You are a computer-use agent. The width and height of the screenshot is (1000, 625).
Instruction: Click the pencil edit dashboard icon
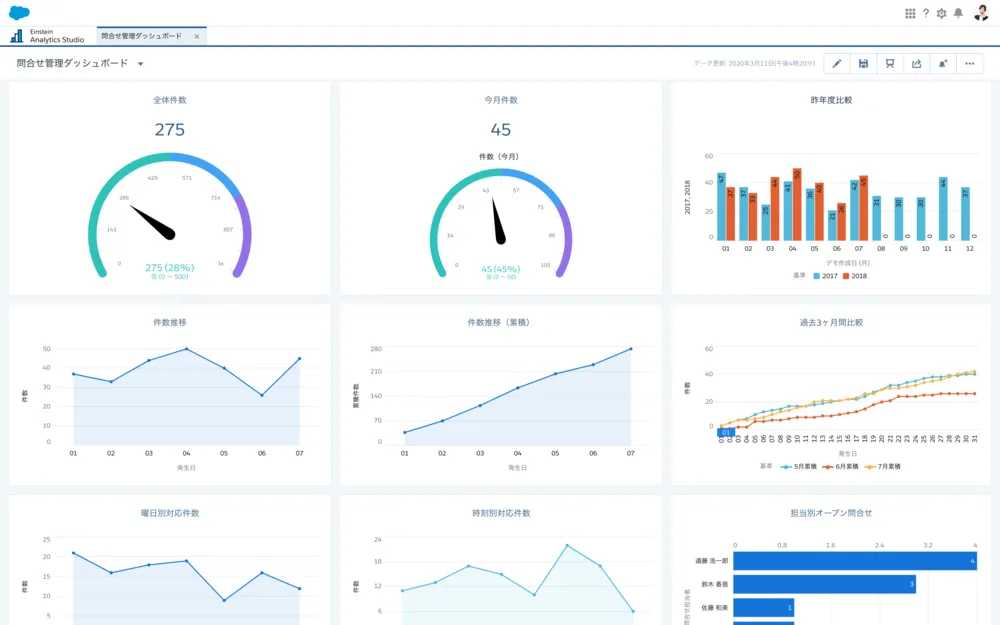[x=837, y=64]
